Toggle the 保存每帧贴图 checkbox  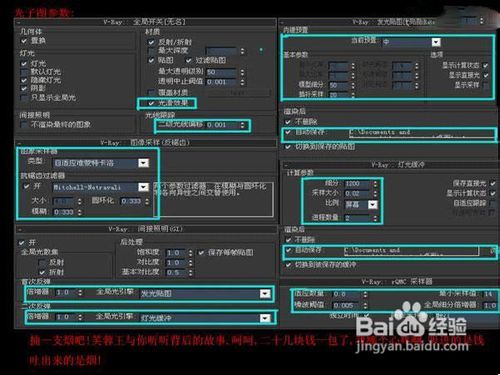point(201,253)
